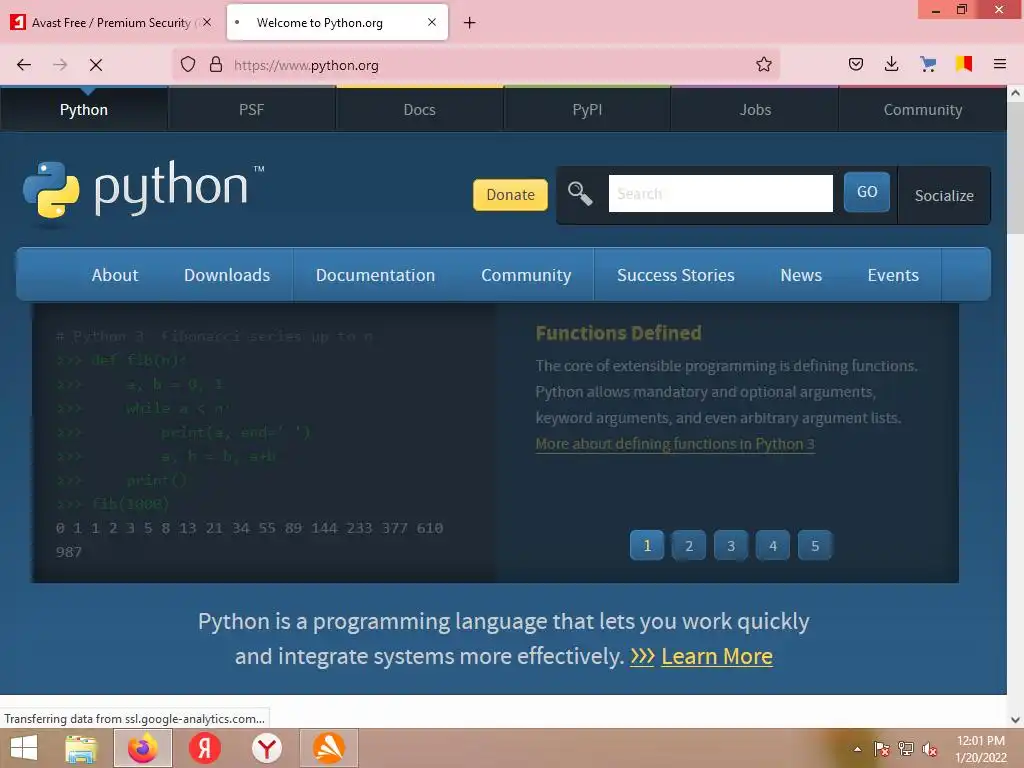The width and height of the screenshot is (1024, 768).
Task: Click the shopping cart extension icon
Action: (x=927, y=64)
